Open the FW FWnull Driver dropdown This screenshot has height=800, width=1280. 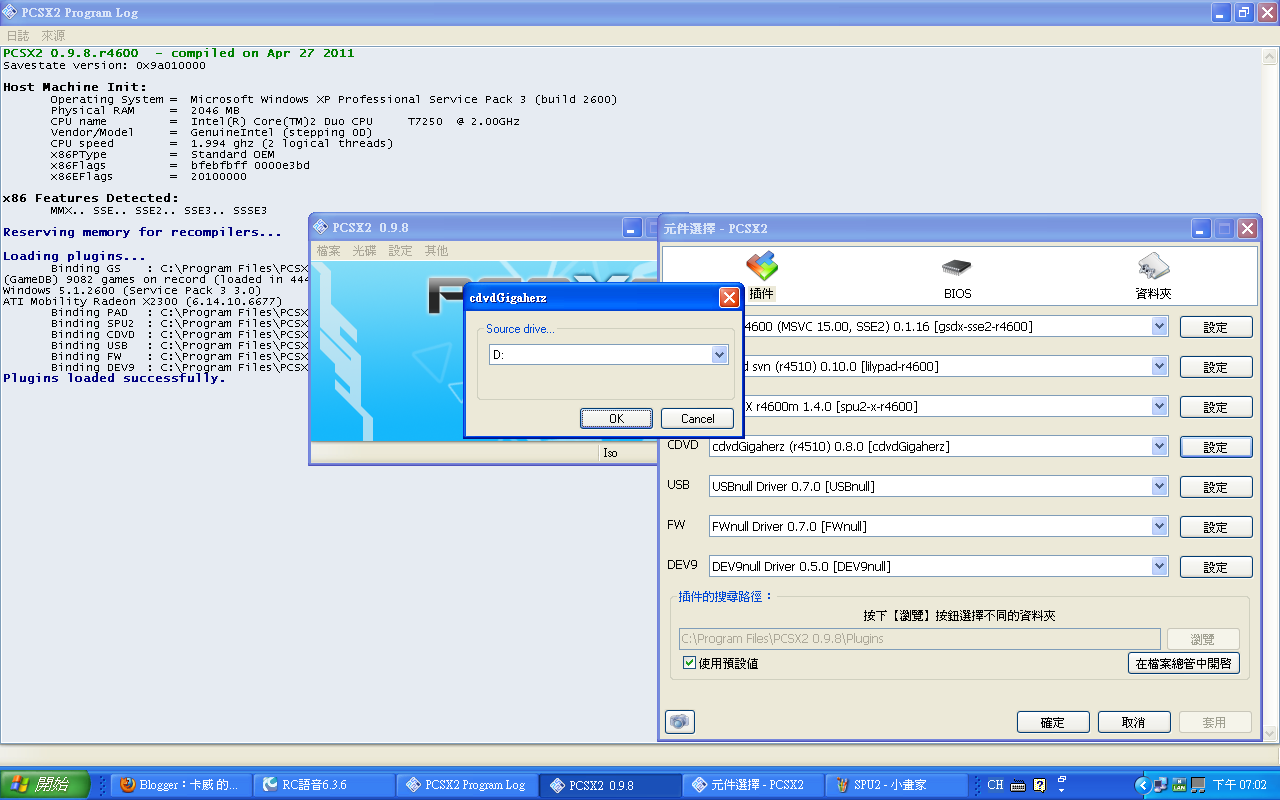pyautogui.click(x=1159, y=526)
